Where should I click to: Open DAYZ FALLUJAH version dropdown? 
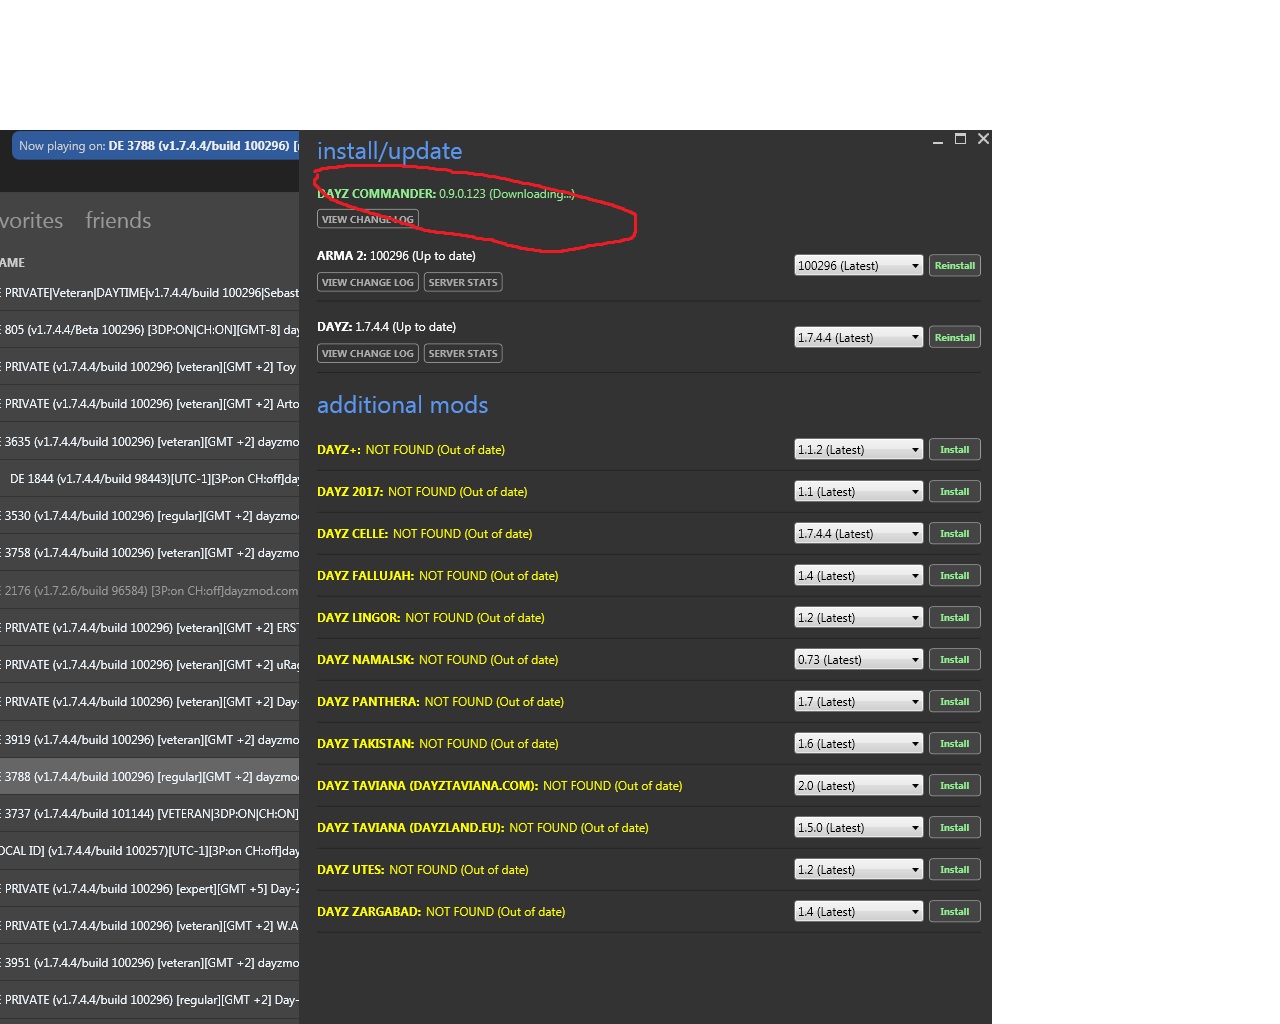point(859,575)
